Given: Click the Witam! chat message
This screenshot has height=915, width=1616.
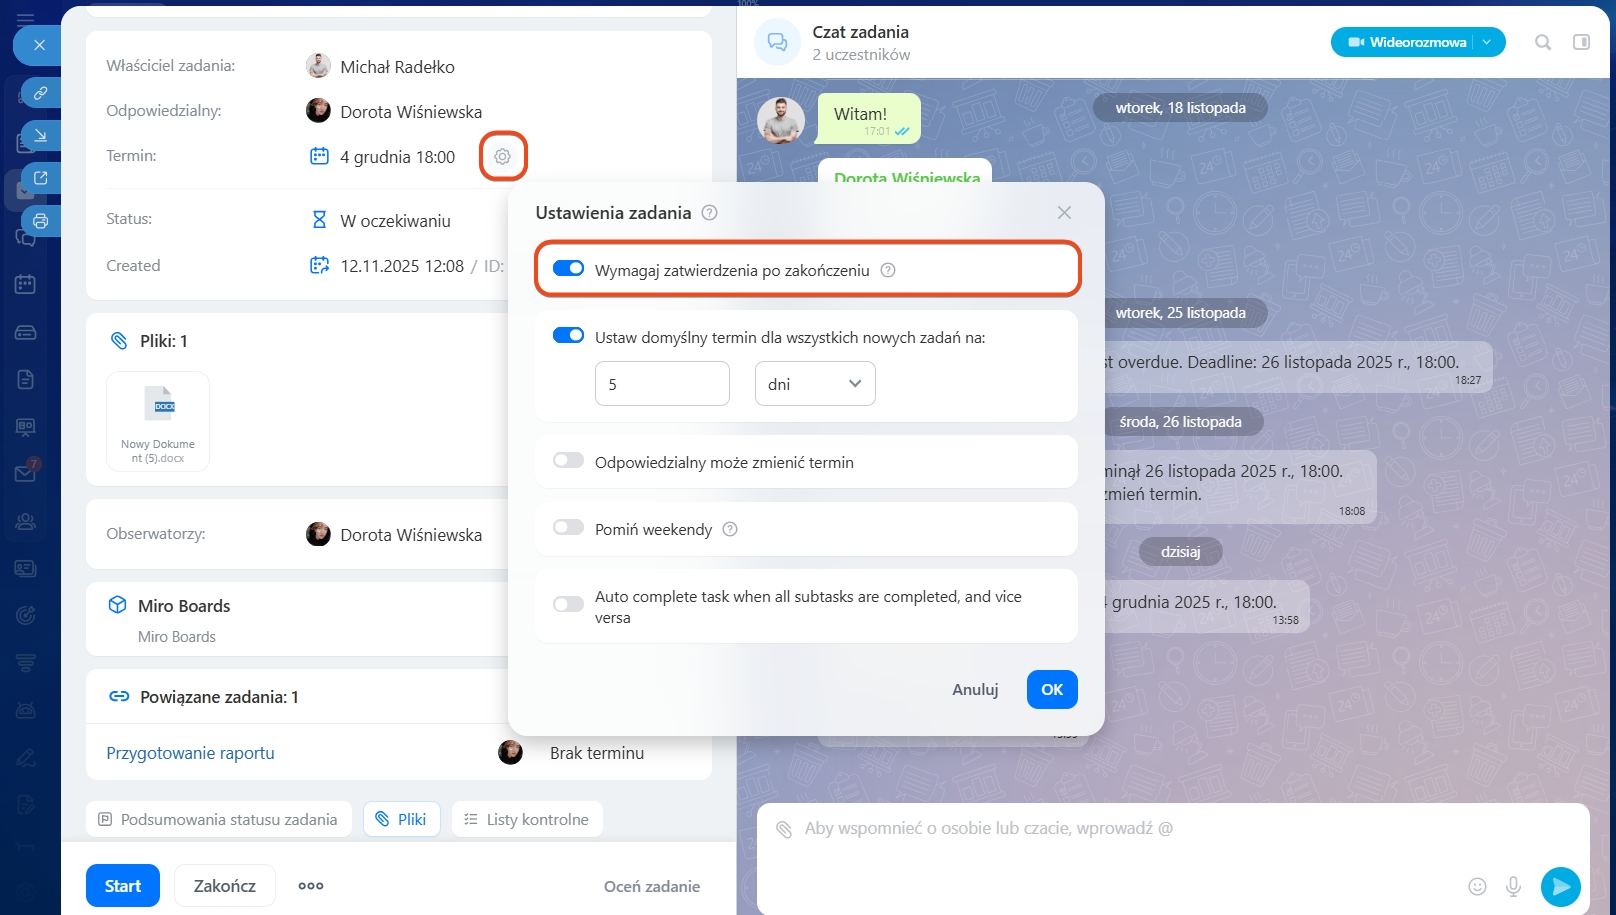Looking at the screenshot, I should point(869,119).
